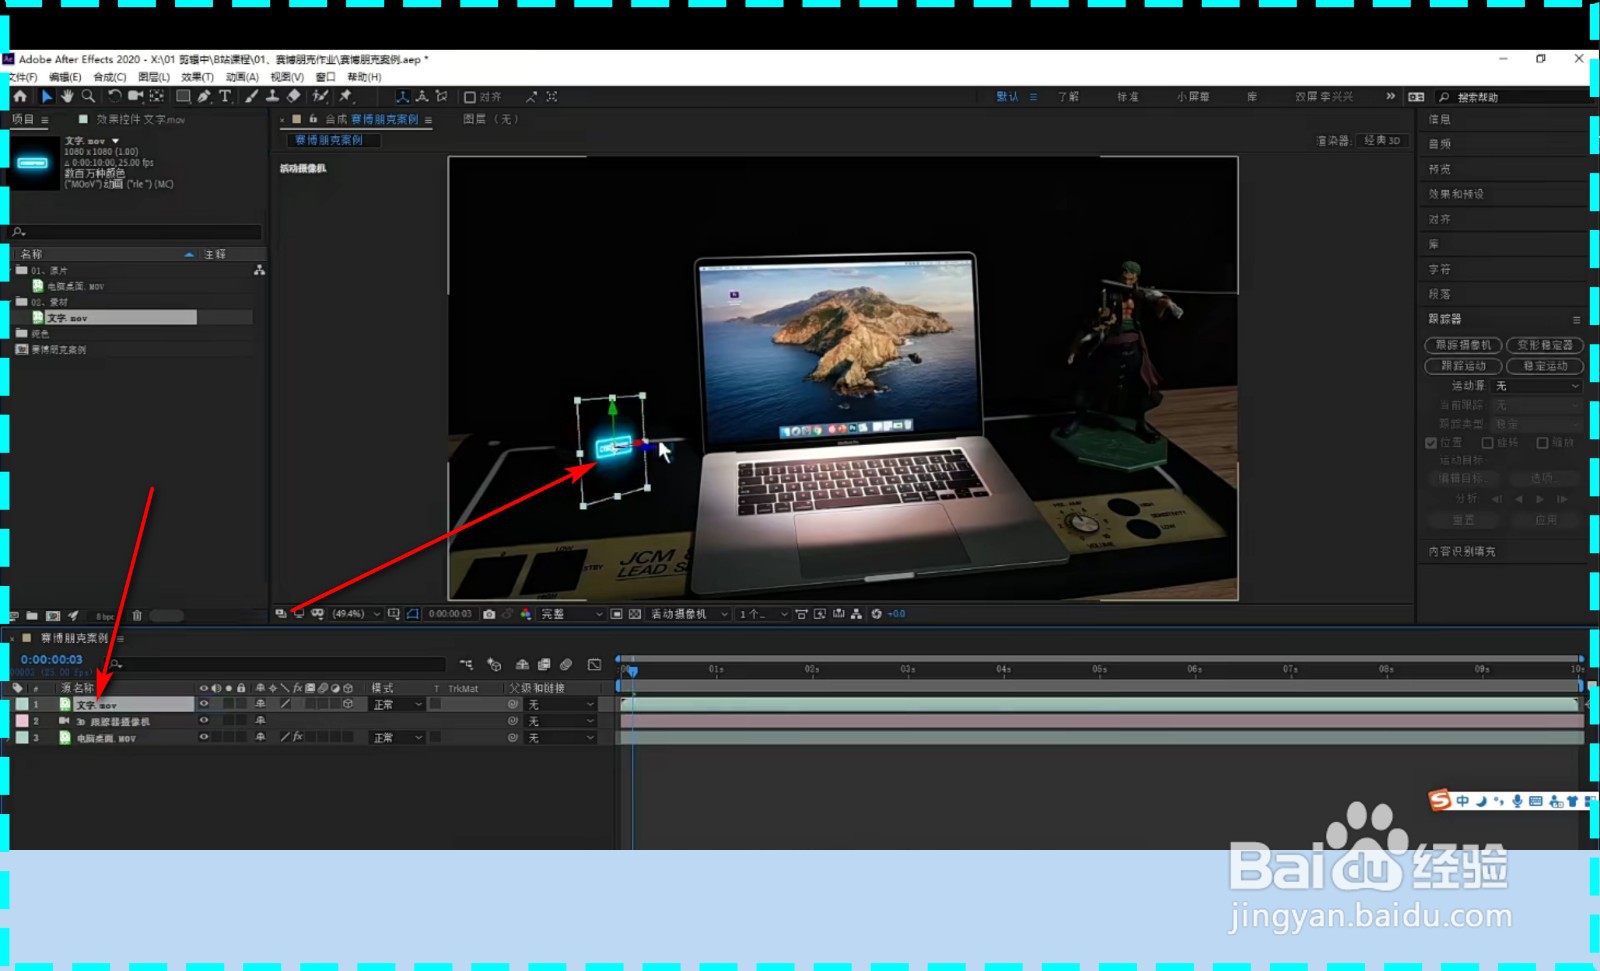Click the View Axis mode icon
Screen dimensions: 1600x971
coord(441,96)
